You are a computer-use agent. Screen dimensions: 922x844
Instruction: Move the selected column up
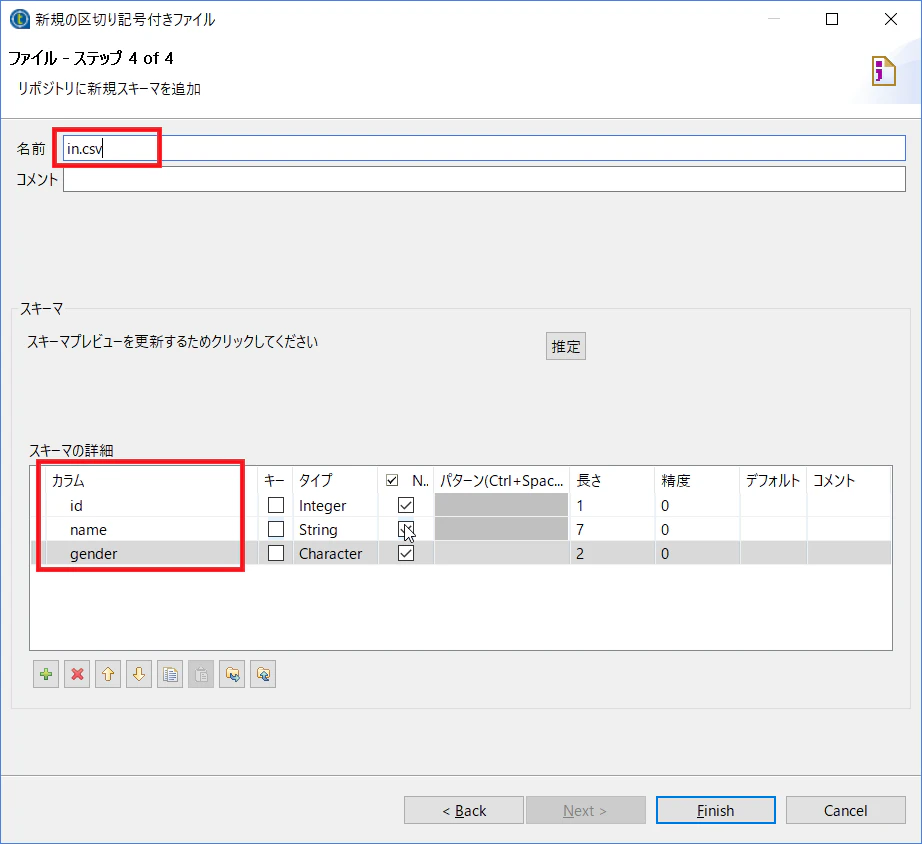(x=108, y=674)
